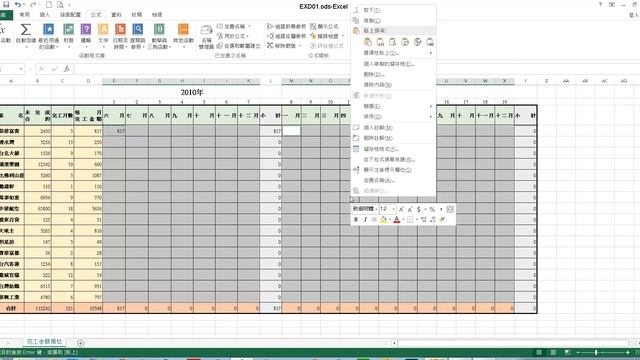Click the AutoSum sigma icon
This screenshot has width=640, height=360.
(25, 30)
